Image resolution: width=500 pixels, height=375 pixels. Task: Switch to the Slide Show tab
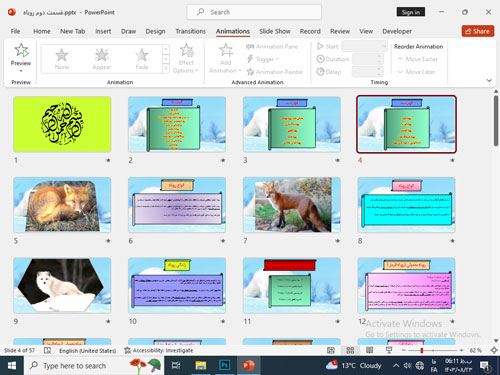pos(275,31)
